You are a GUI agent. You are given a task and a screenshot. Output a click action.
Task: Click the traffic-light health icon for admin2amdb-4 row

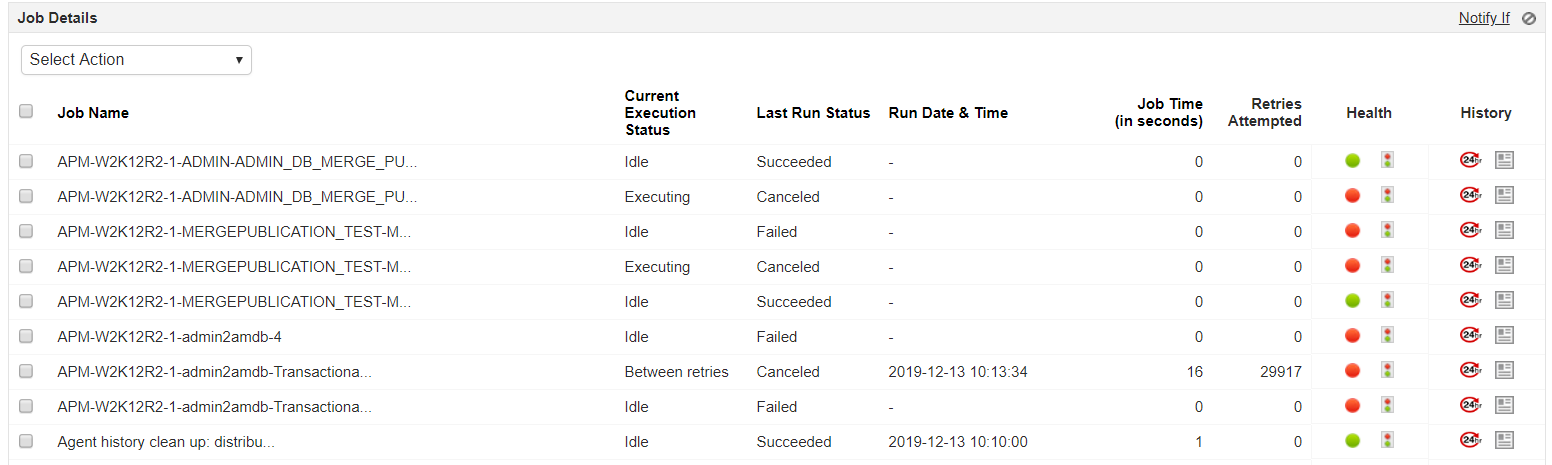coord(1387,335)
